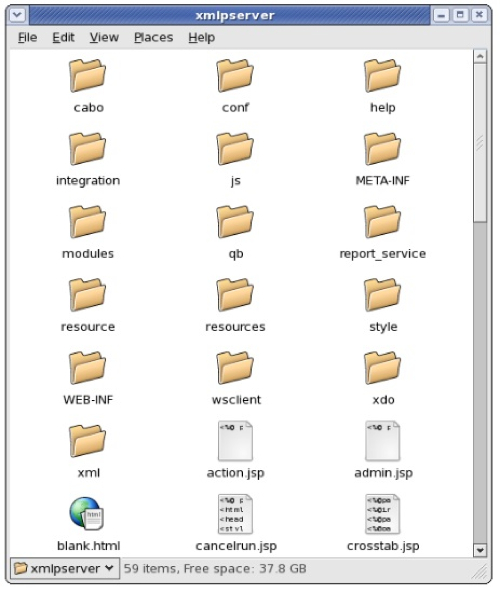Click the scrollbar up arrow
This screenshot has width=500, height=593.
point(480,56)
